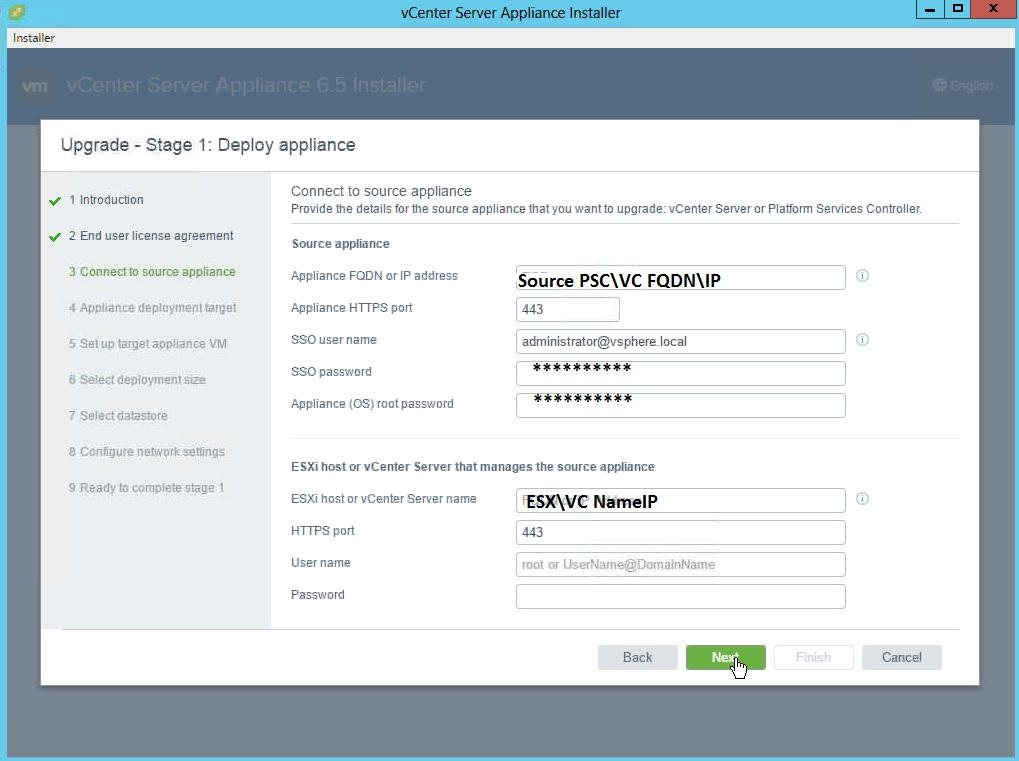Screen dimensions: 1019x761
Task: Focus the Appliance FQDN or IP address field
Action: (x=680, y=278)
